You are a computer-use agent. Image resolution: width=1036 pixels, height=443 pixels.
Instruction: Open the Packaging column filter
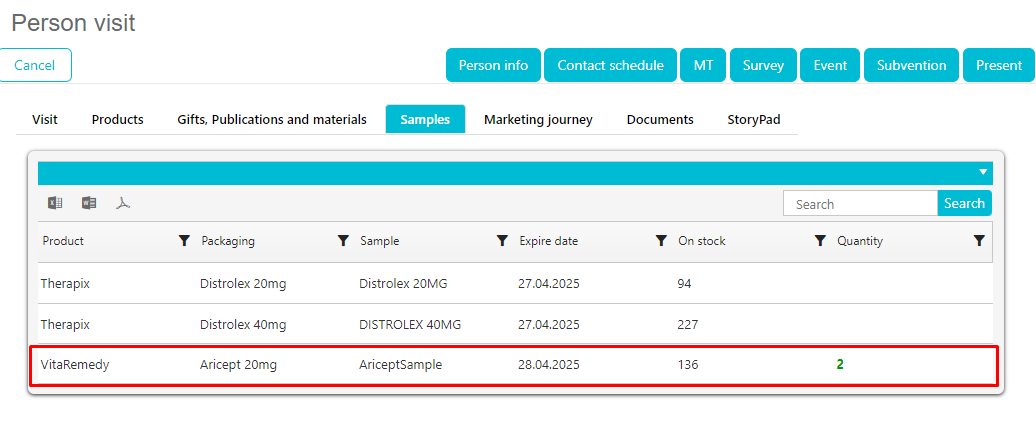343,241
